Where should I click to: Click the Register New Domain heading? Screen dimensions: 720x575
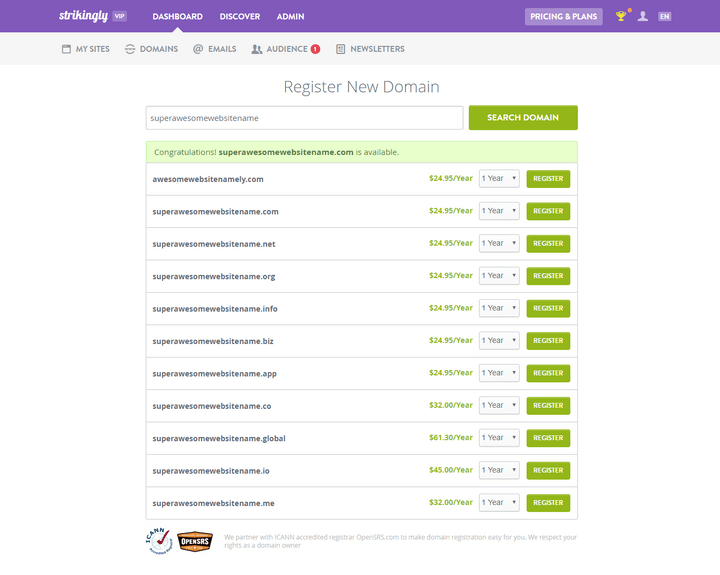(x=361, y=87)
